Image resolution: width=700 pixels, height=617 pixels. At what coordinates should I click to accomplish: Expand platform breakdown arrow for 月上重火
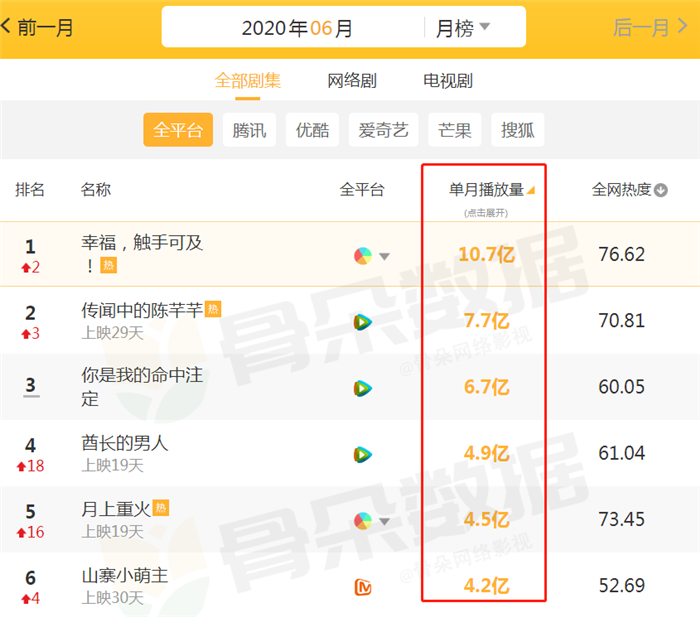[384, 521]
